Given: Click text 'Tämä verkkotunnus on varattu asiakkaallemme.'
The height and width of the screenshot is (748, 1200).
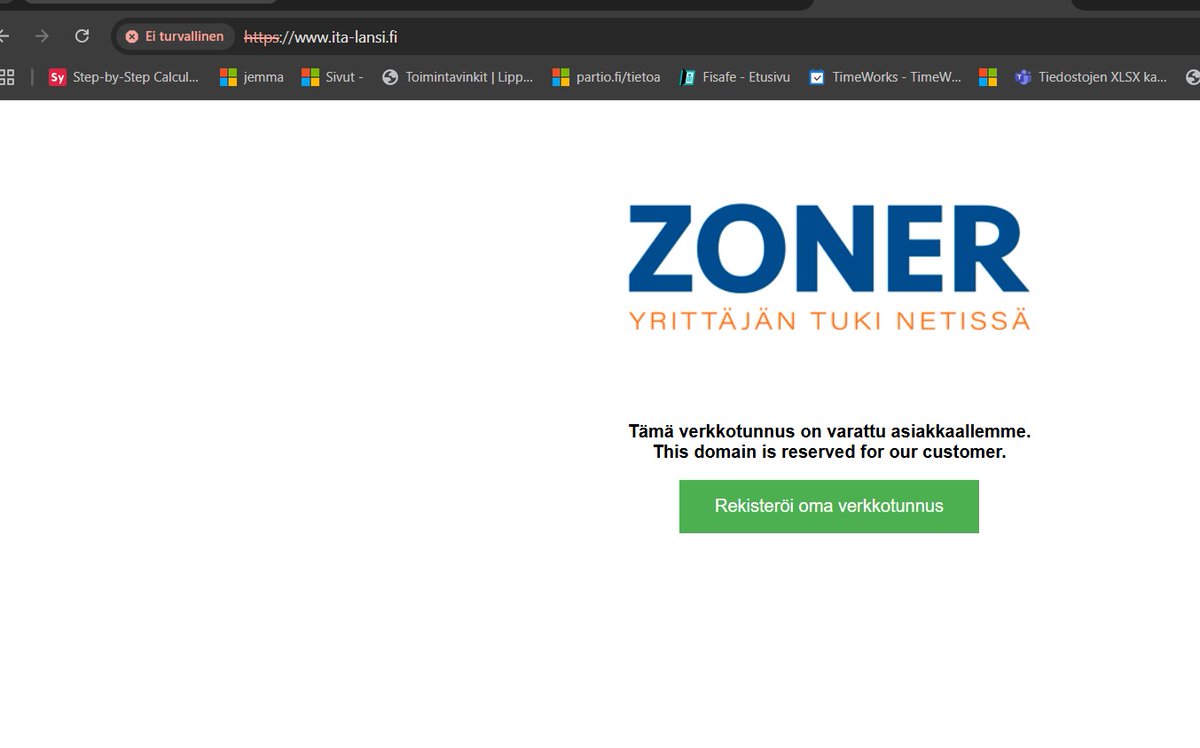Looking at the screenshot, I should click(x=829, y=431).
